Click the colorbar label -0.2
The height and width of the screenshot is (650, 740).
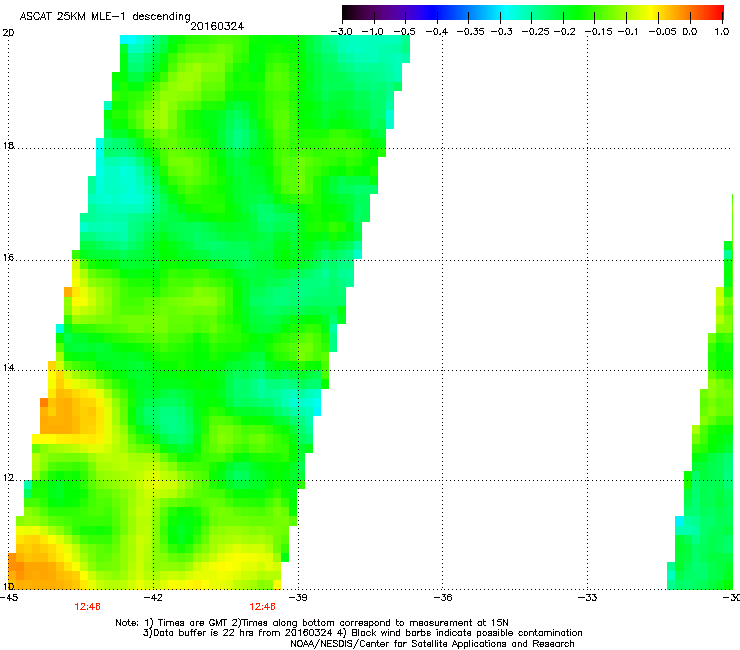(x=564, y=32)
